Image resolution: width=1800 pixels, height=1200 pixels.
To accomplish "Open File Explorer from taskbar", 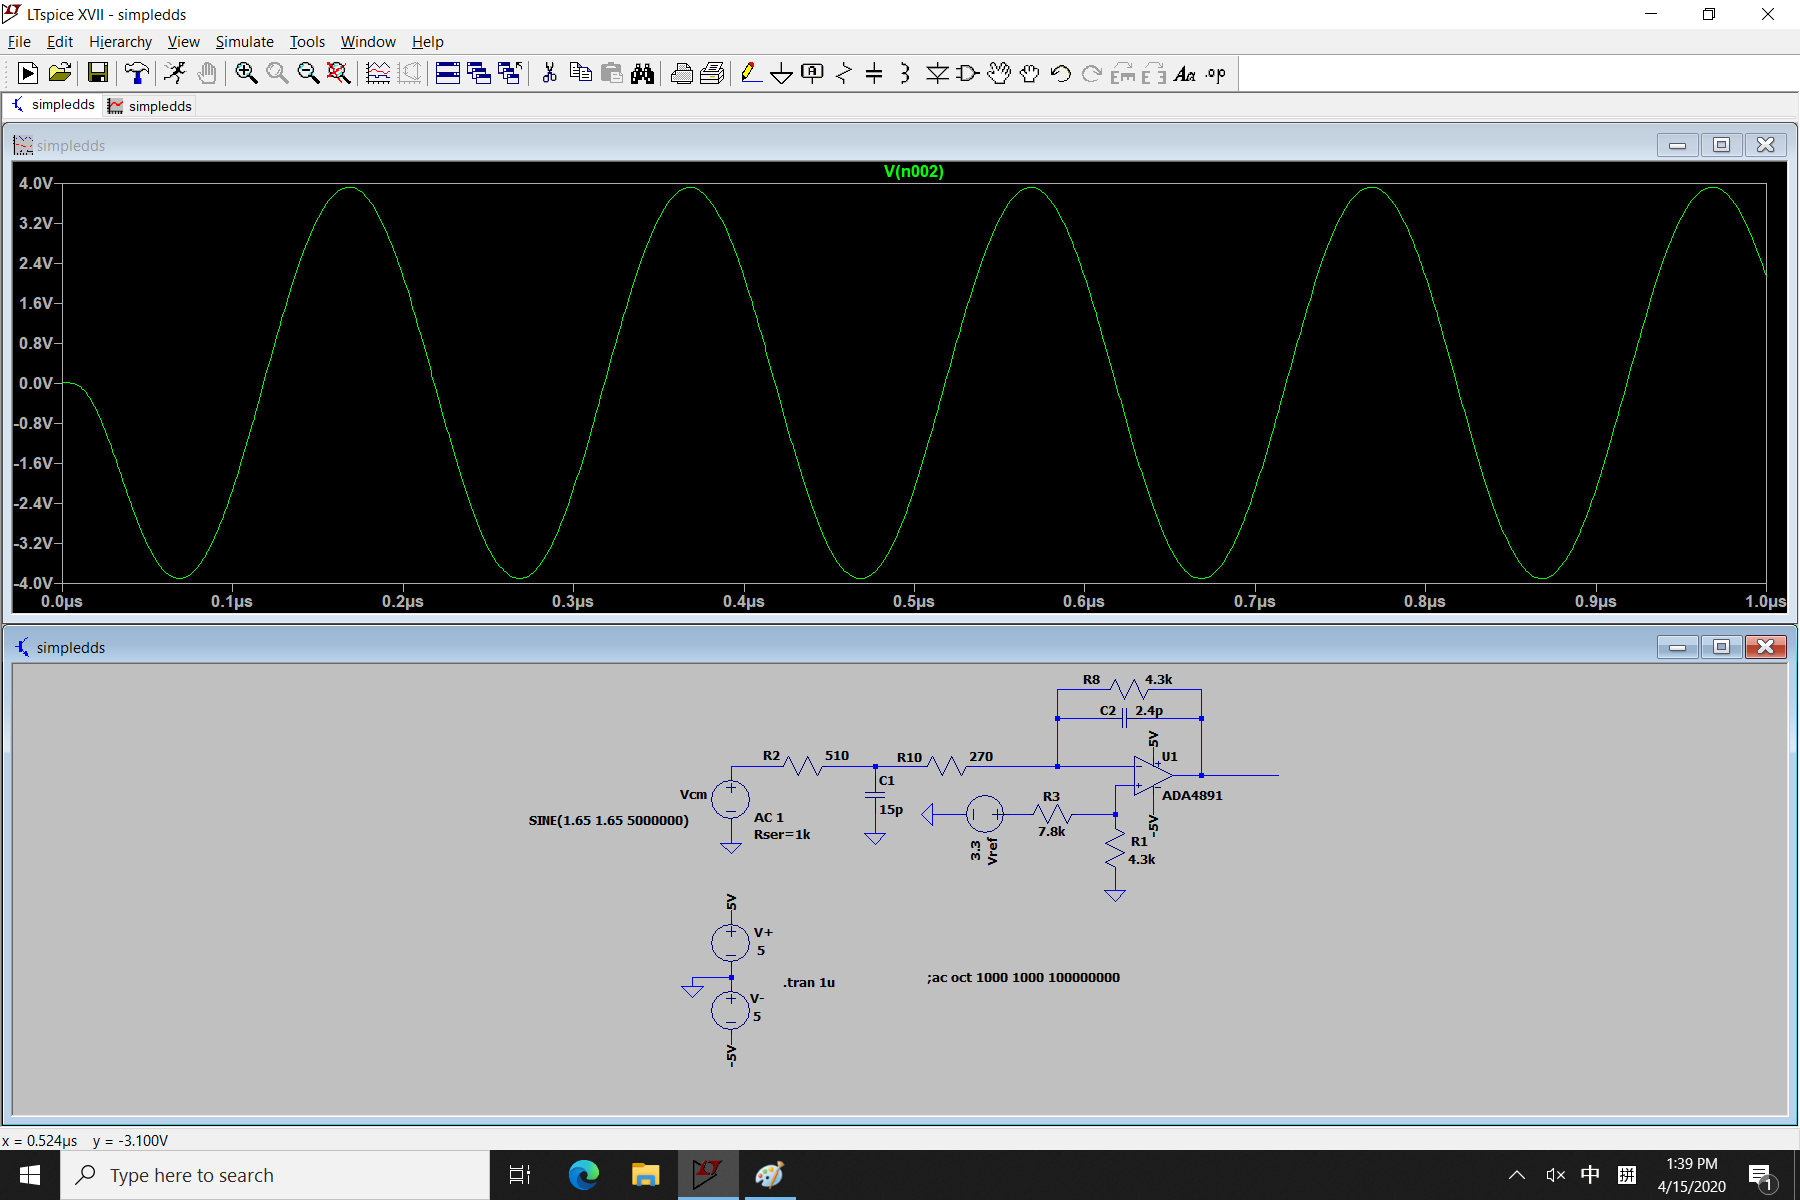I will (646, 1175).
